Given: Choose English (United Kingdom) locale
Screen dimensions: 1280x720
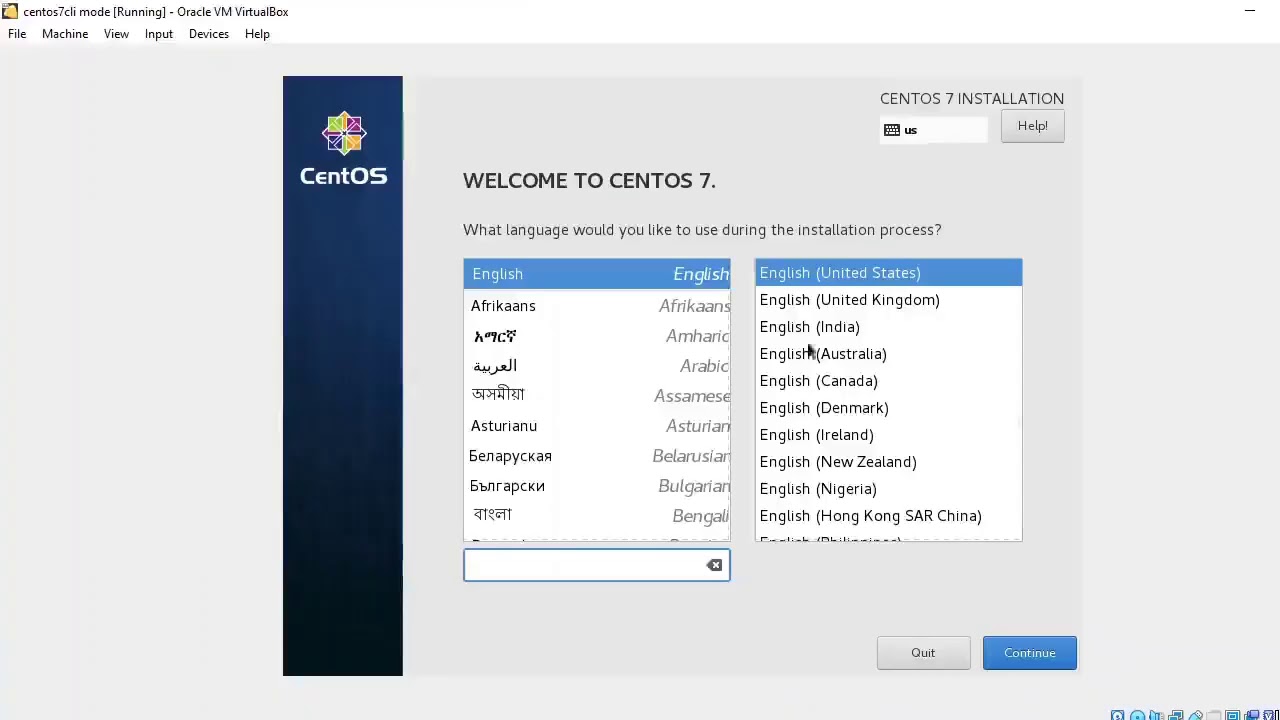Looking at the screenshot, I should pyautogui.click(x=888, y=300).
